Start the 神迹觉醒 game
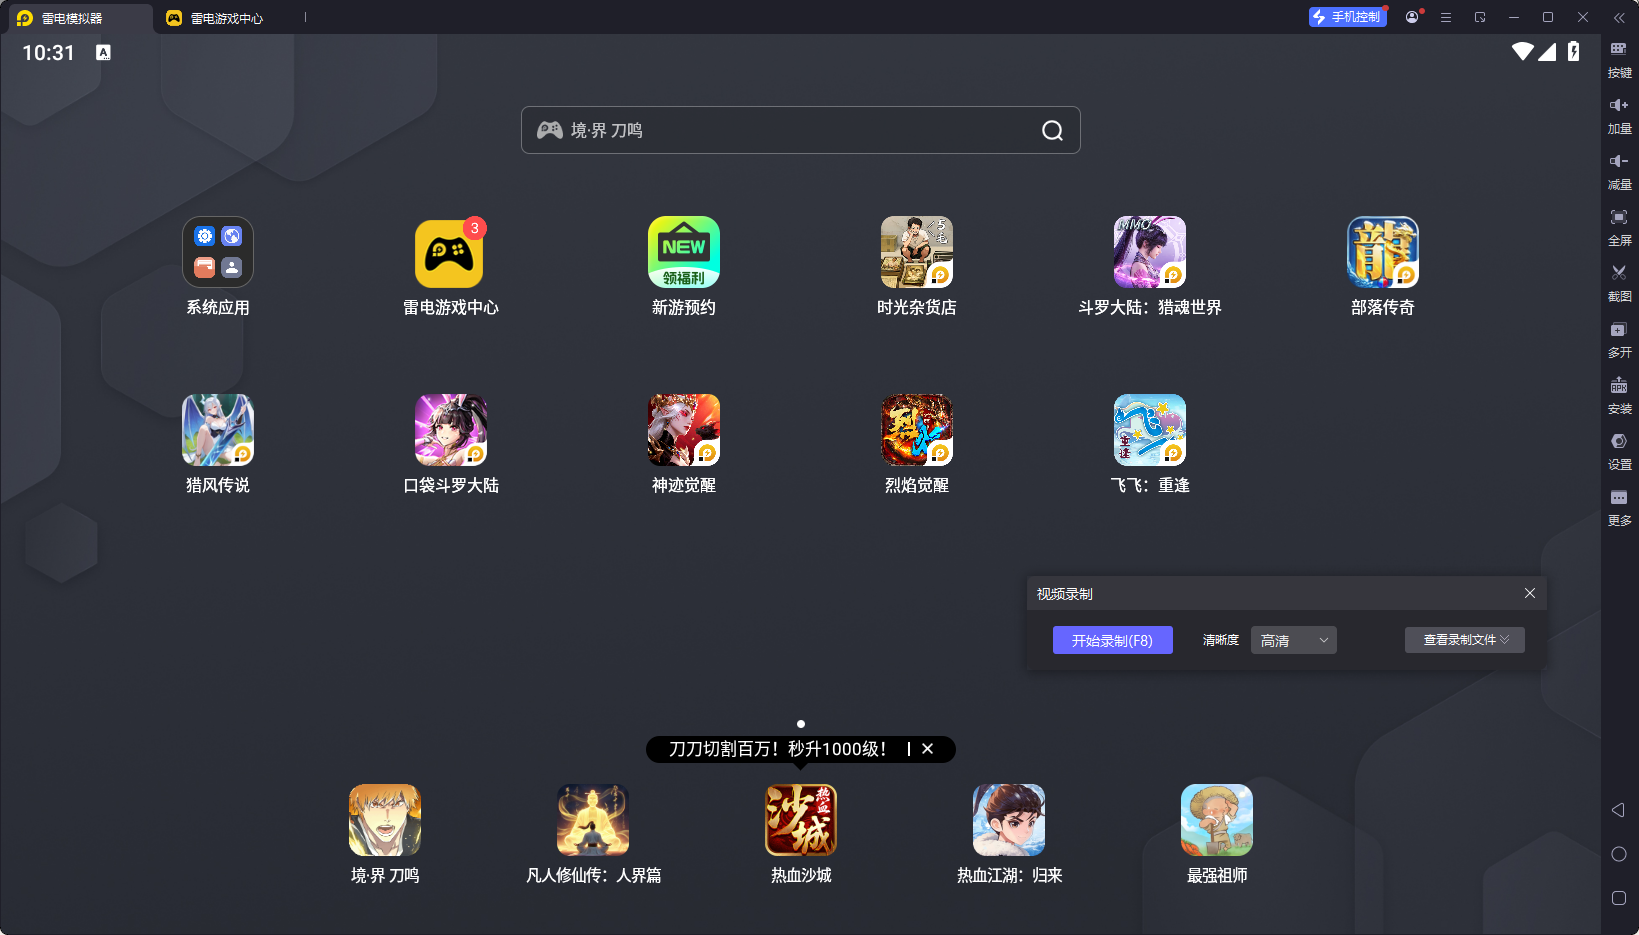1639x935 pixels. [684, 430]
